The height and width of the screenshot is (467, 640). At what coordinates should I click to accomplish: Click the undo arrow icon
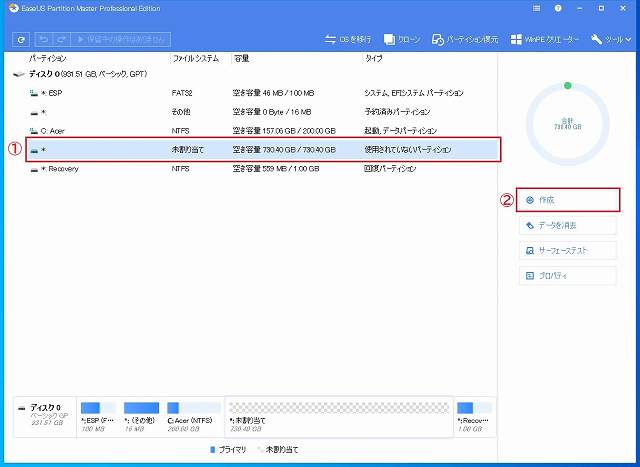pos(44,40)
